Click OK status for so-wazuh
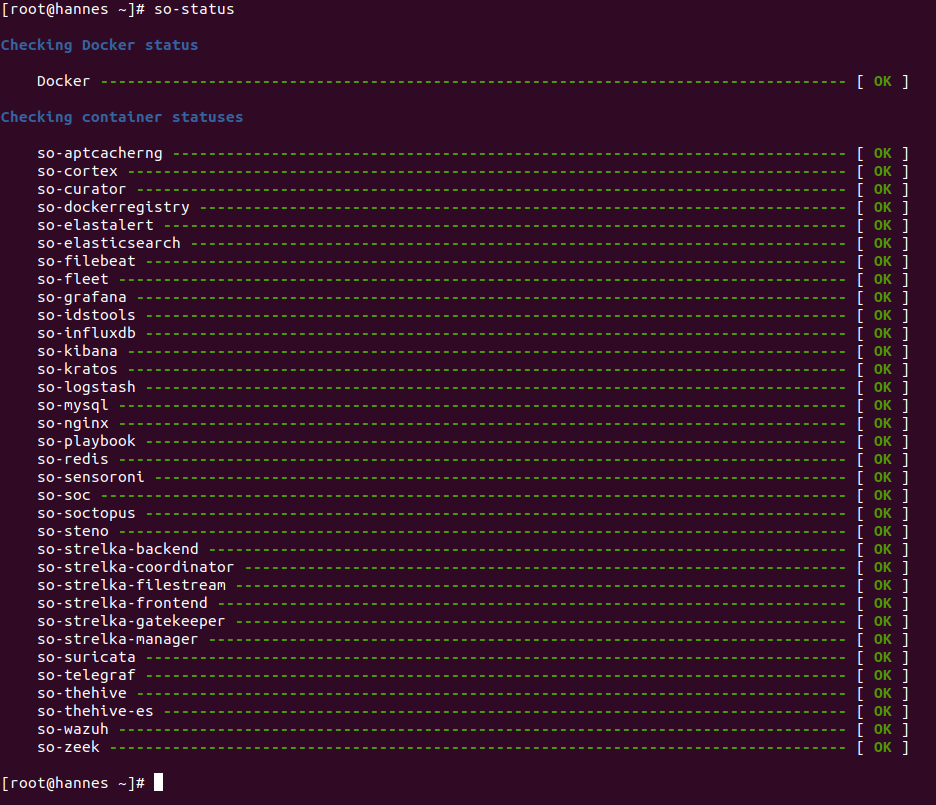 tap(882, 729)
